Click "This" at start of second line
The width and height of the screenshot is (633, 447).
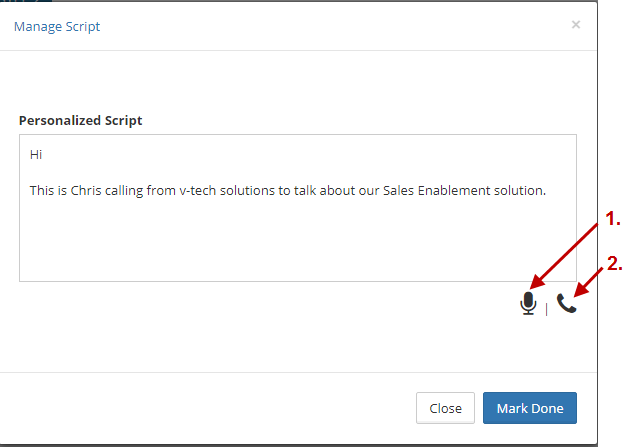(x=42, y=190)
